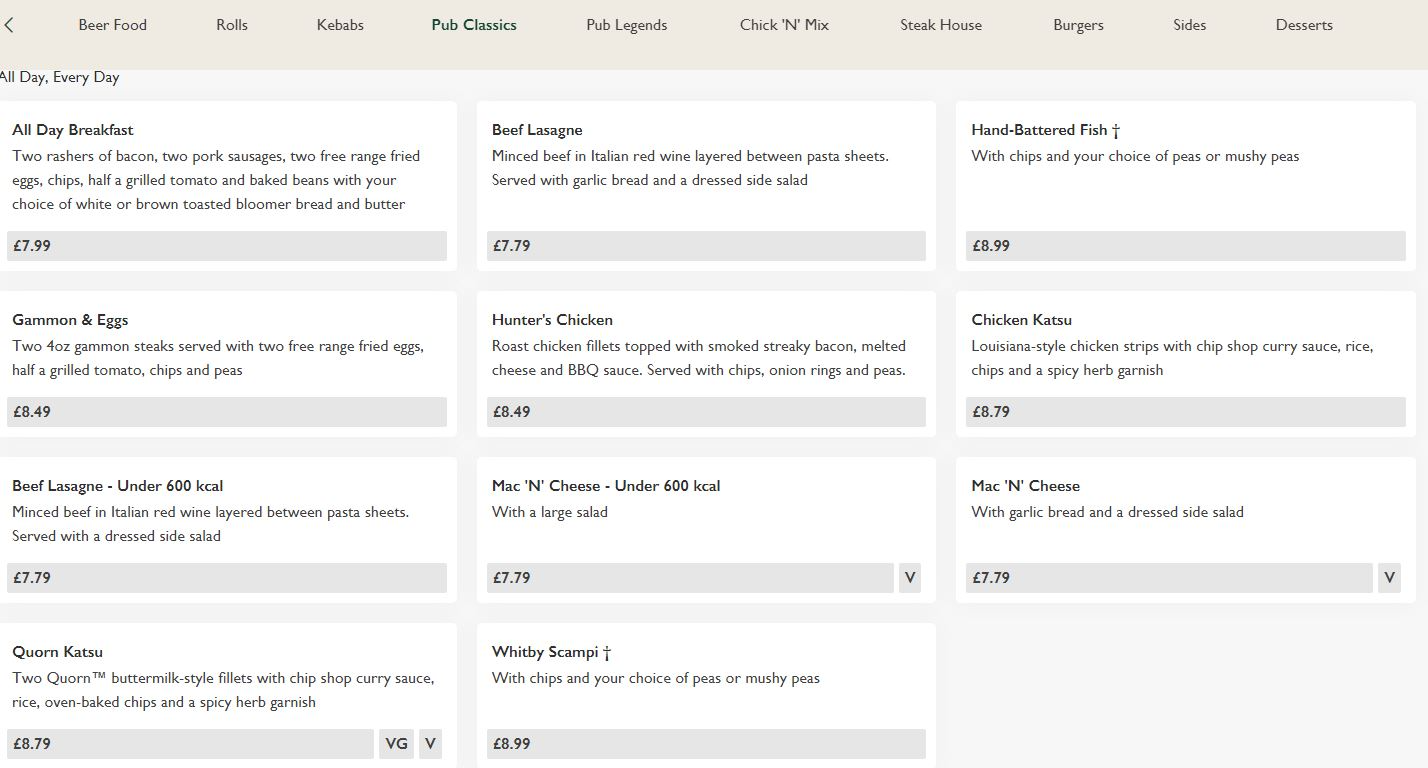Go to the Kebabs tab
This screenshot has width=1428, height=768.
(340, 25)
